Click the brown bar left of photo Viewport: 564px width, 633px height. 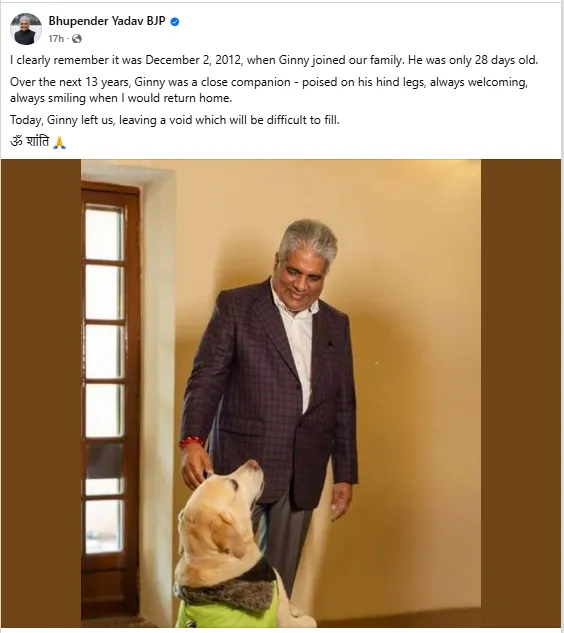[x=41, y=393]
